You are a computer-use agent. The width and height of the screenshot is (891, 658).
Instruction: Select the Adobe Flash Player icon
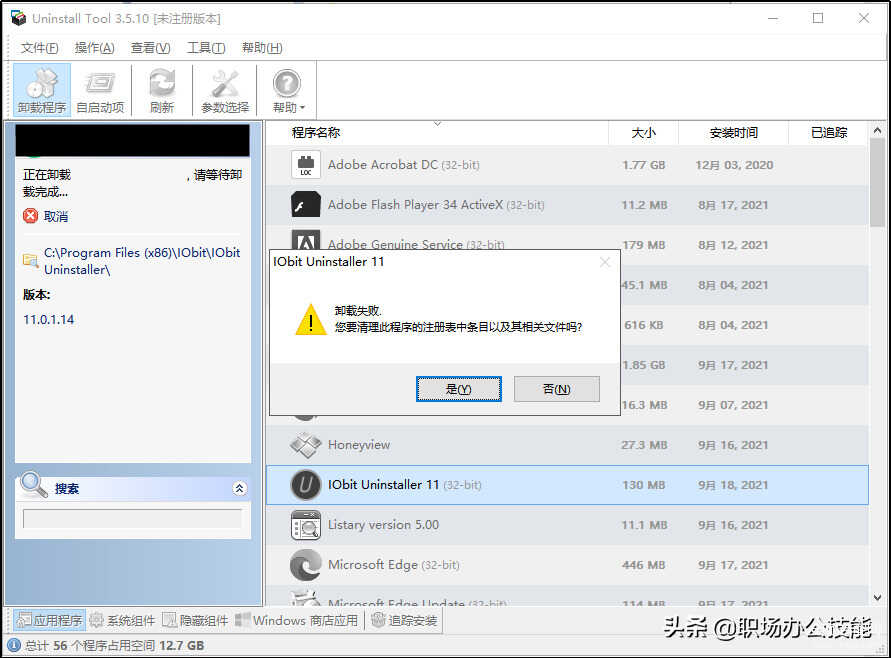point(305,205)
